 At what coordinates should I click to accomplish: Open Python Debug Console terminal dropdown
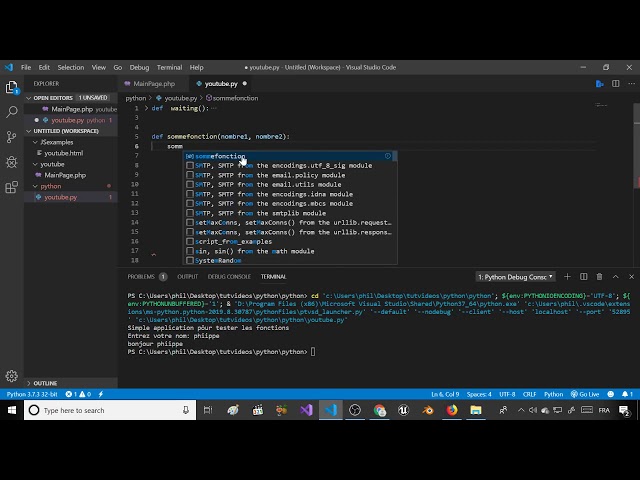click(516, 277)
